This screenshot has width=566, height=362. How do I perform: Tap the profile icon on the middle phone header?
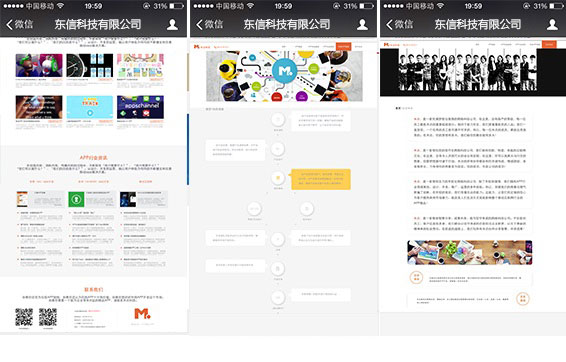pyautogui.click(x=362, y=24)
